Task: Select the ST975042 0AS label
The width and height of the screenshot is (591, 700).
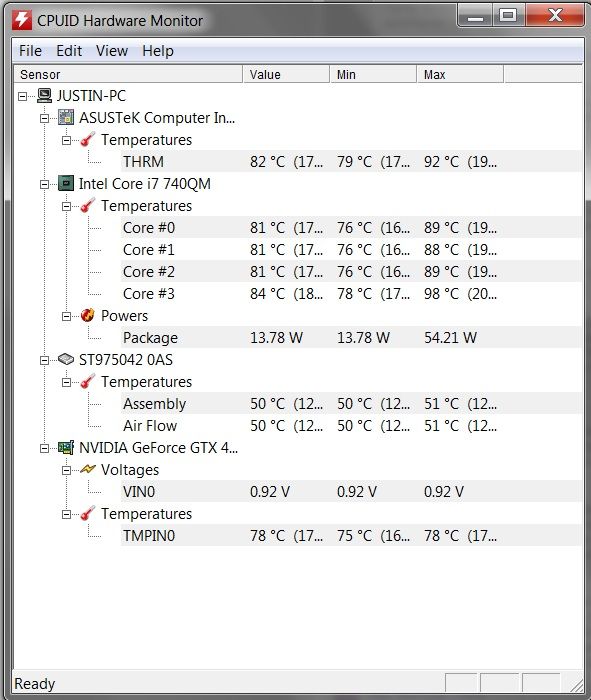Action: (x=126, y=360)
